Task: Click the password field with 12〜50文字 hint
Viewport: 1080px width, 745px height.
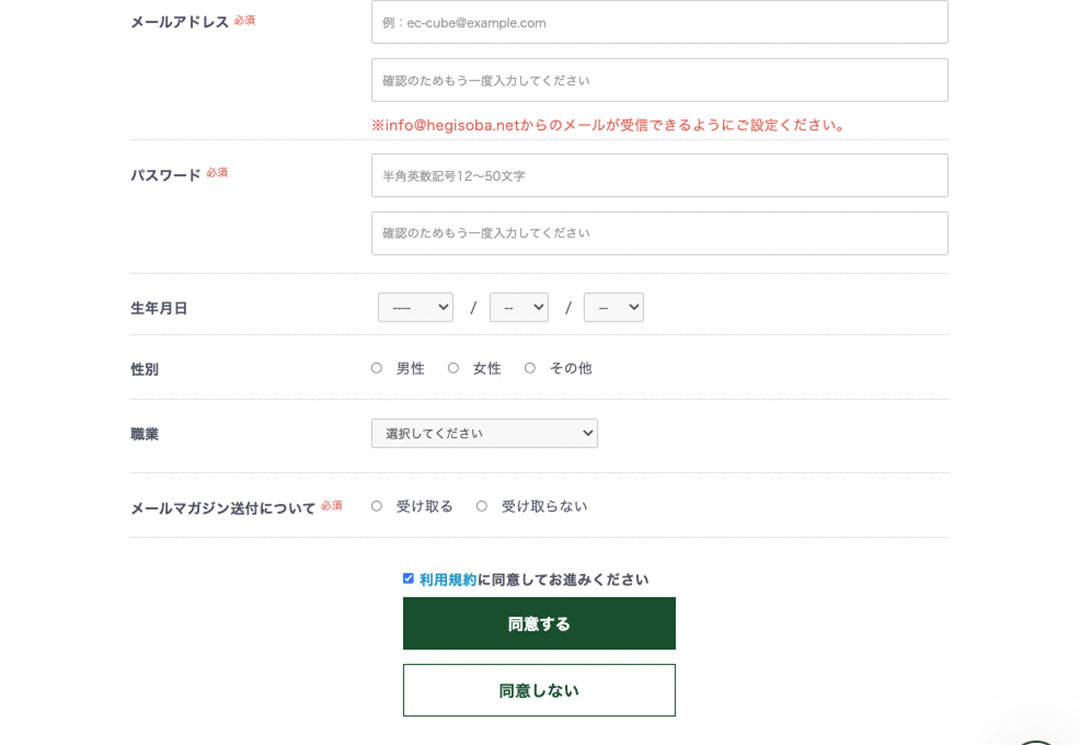Action: pyautogui.click(x=659, y=176)
